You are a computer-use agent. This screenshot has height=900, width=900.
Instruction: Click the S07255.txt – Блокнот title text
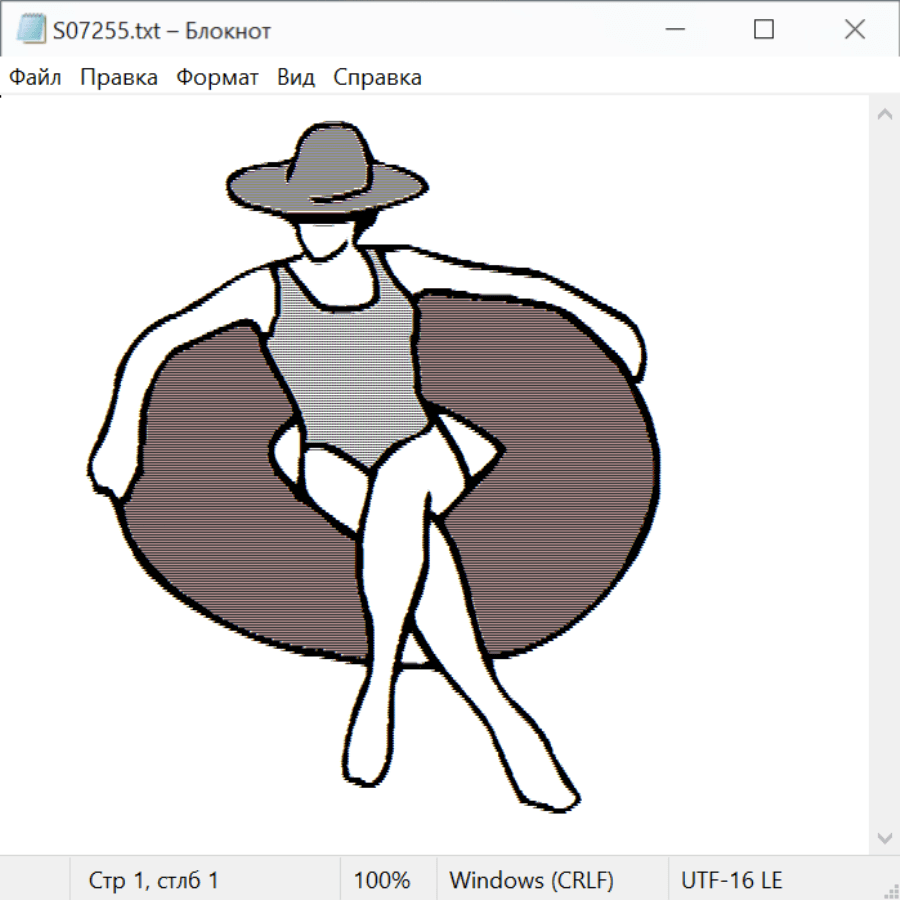point(162,31)
